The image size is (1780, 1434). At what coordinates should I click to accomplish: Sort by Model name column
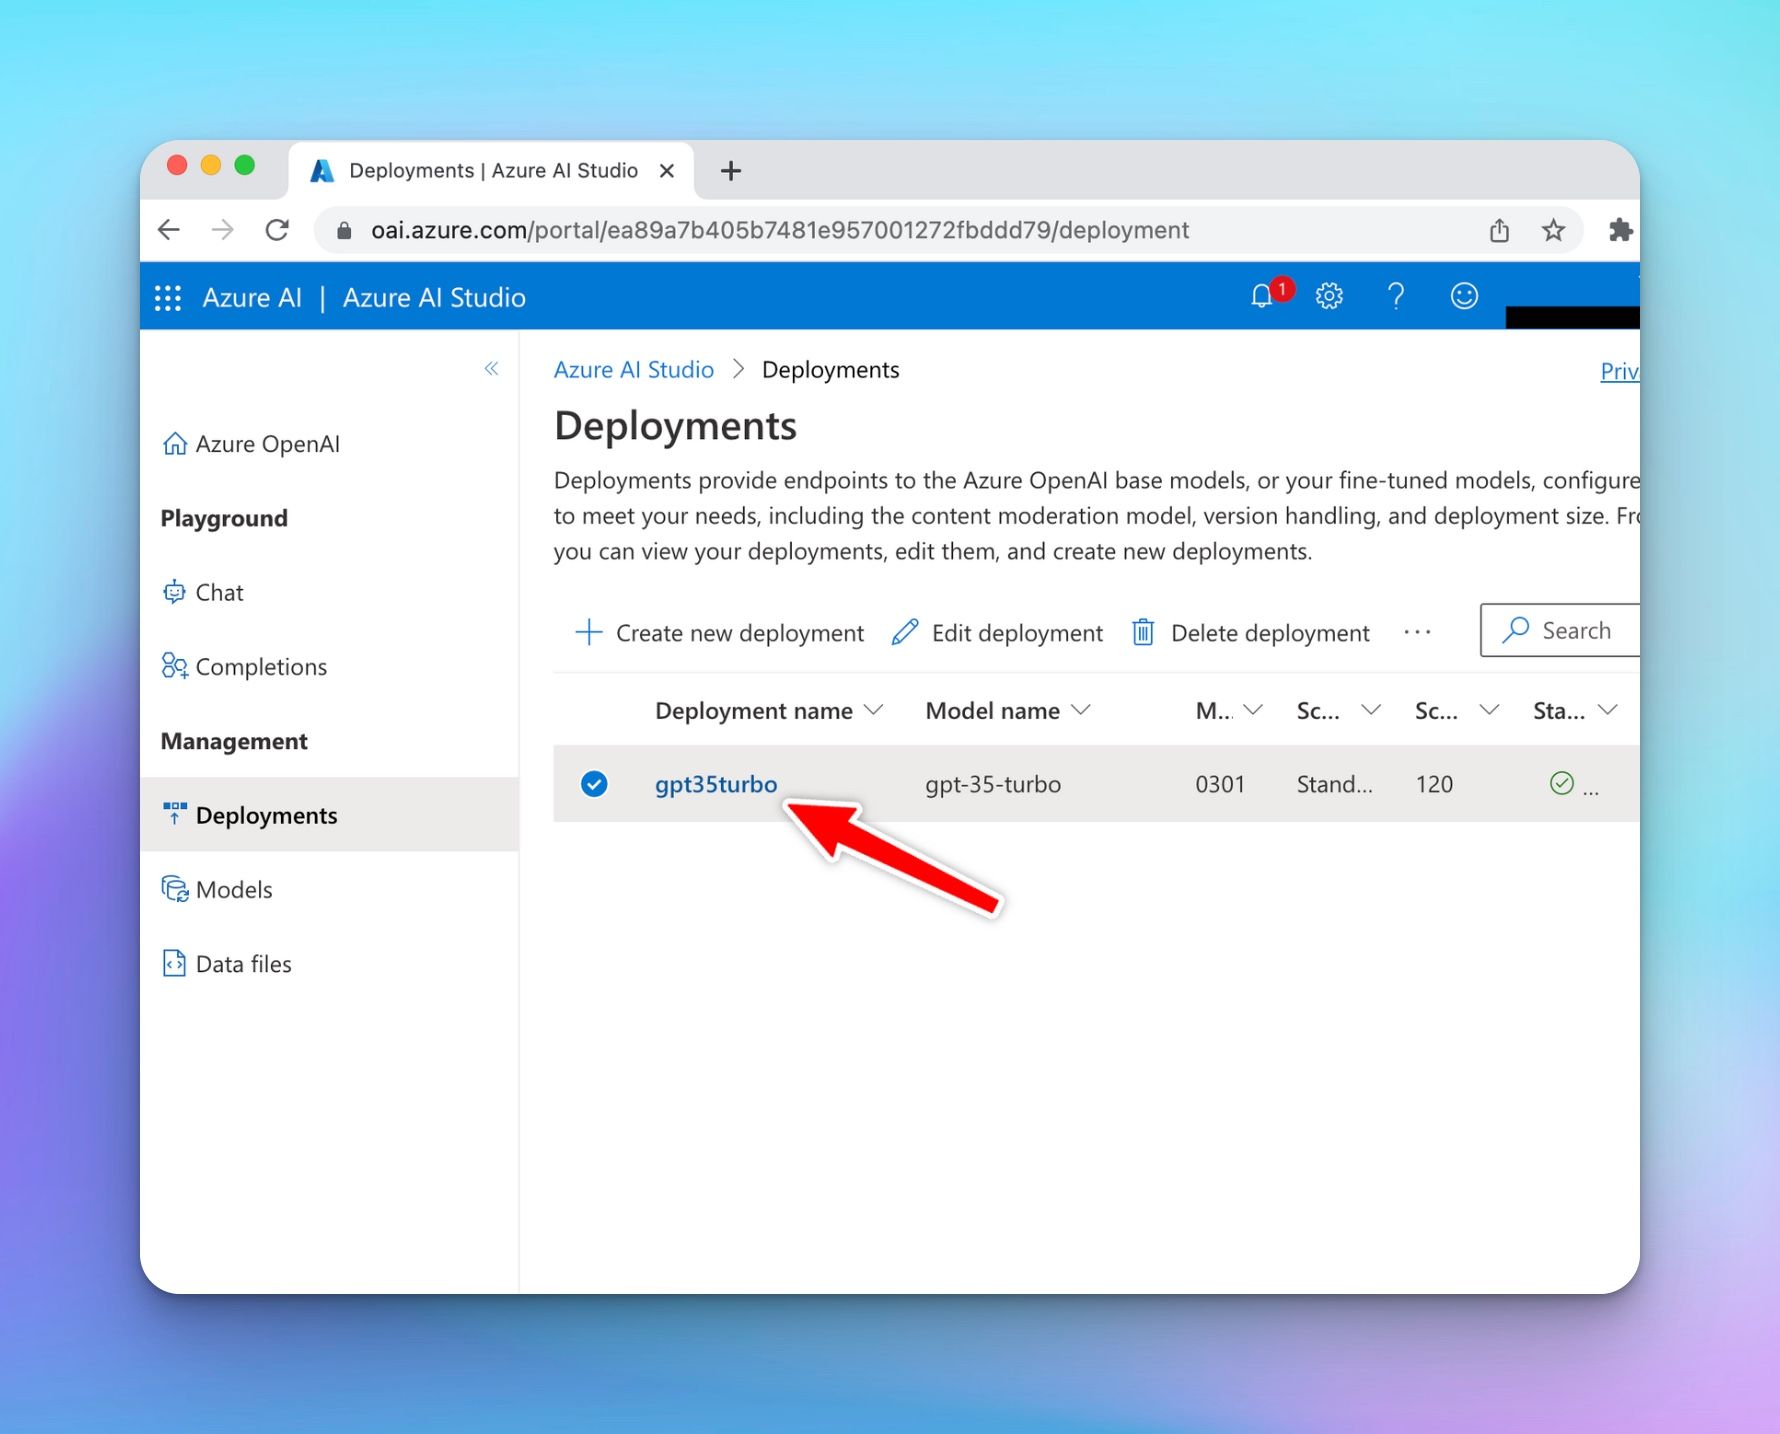pos(1007,710)
